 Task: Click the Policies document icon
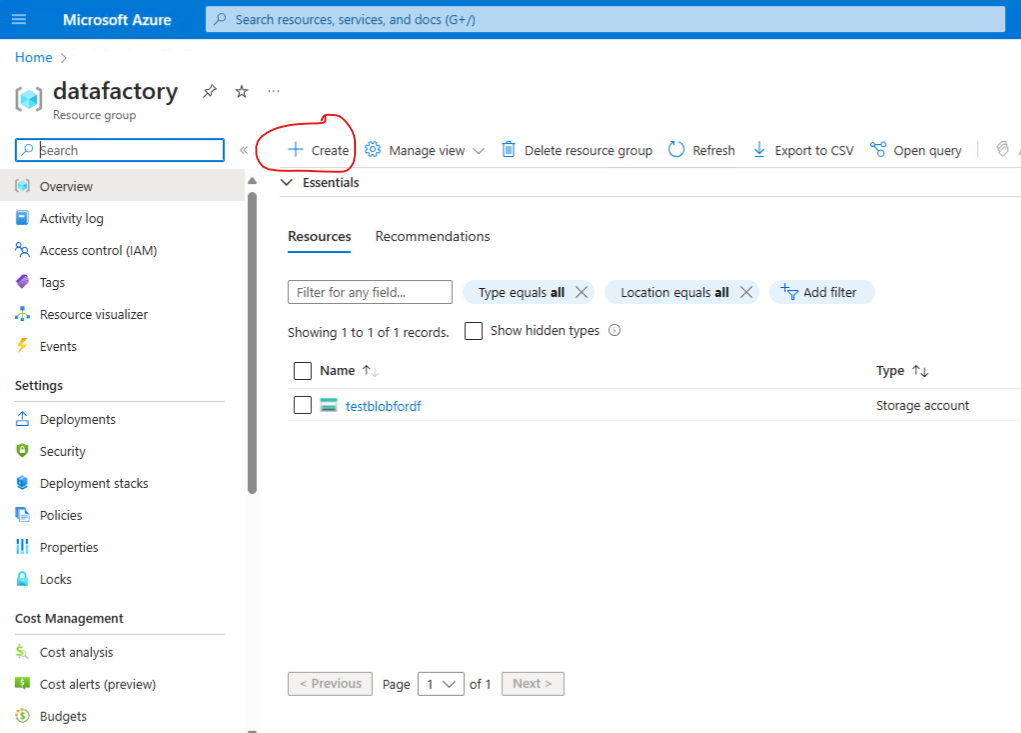click(22, 514)
